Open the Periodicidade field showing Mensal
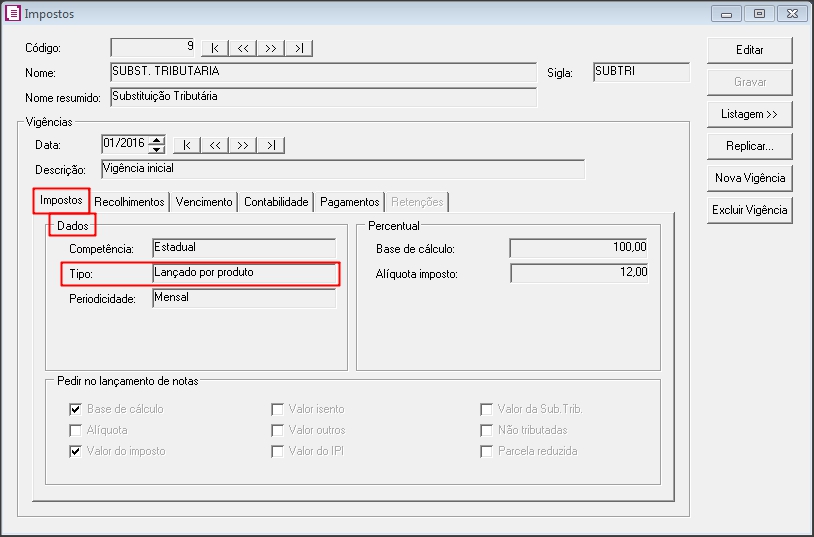The height and width of the screenshot is (537, 814). (x=244, y=298)
